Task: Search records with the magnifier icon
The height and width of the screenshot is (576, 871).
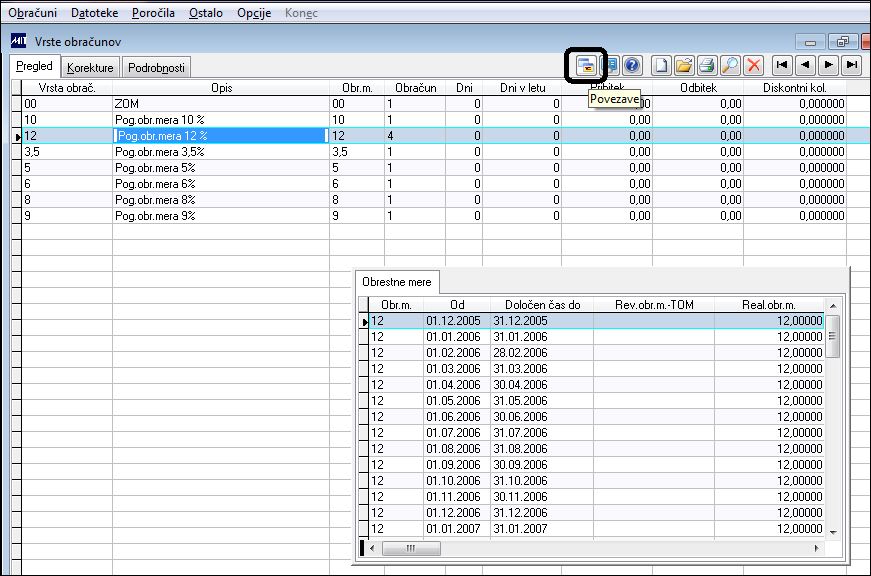Action: coord(729,66)
